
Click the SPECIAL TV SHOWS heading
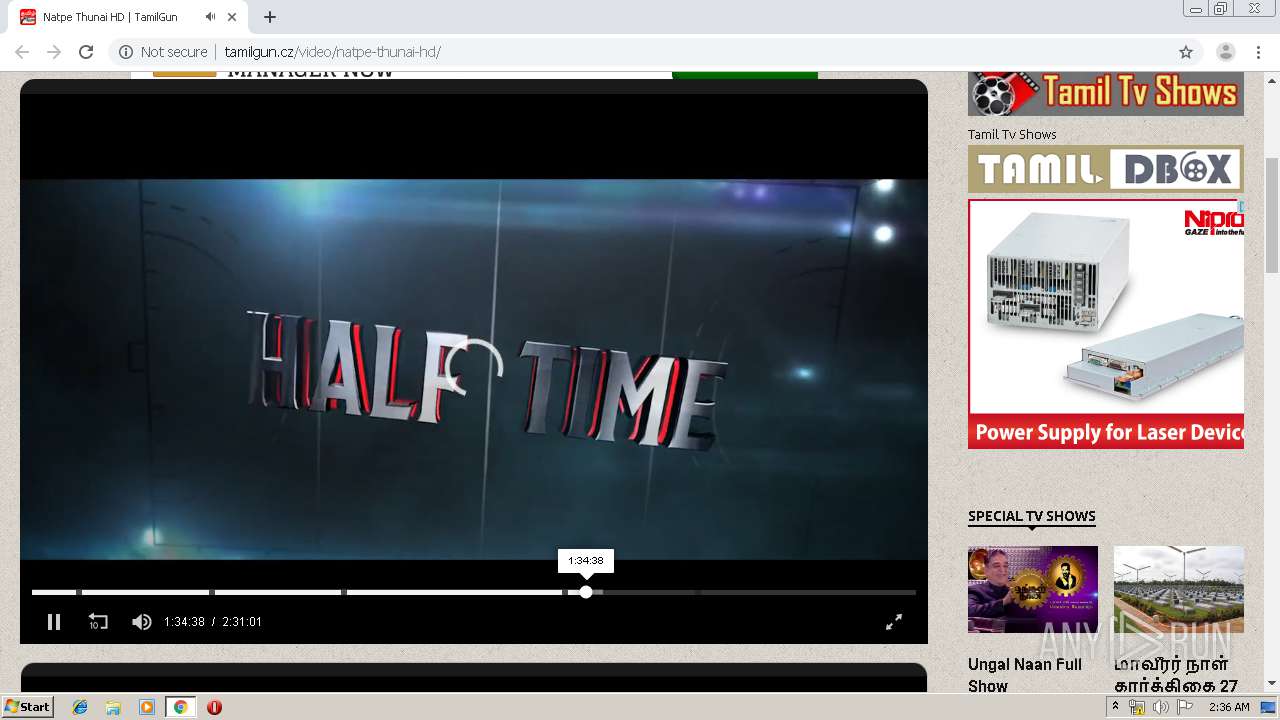[x=1032, y=516]
